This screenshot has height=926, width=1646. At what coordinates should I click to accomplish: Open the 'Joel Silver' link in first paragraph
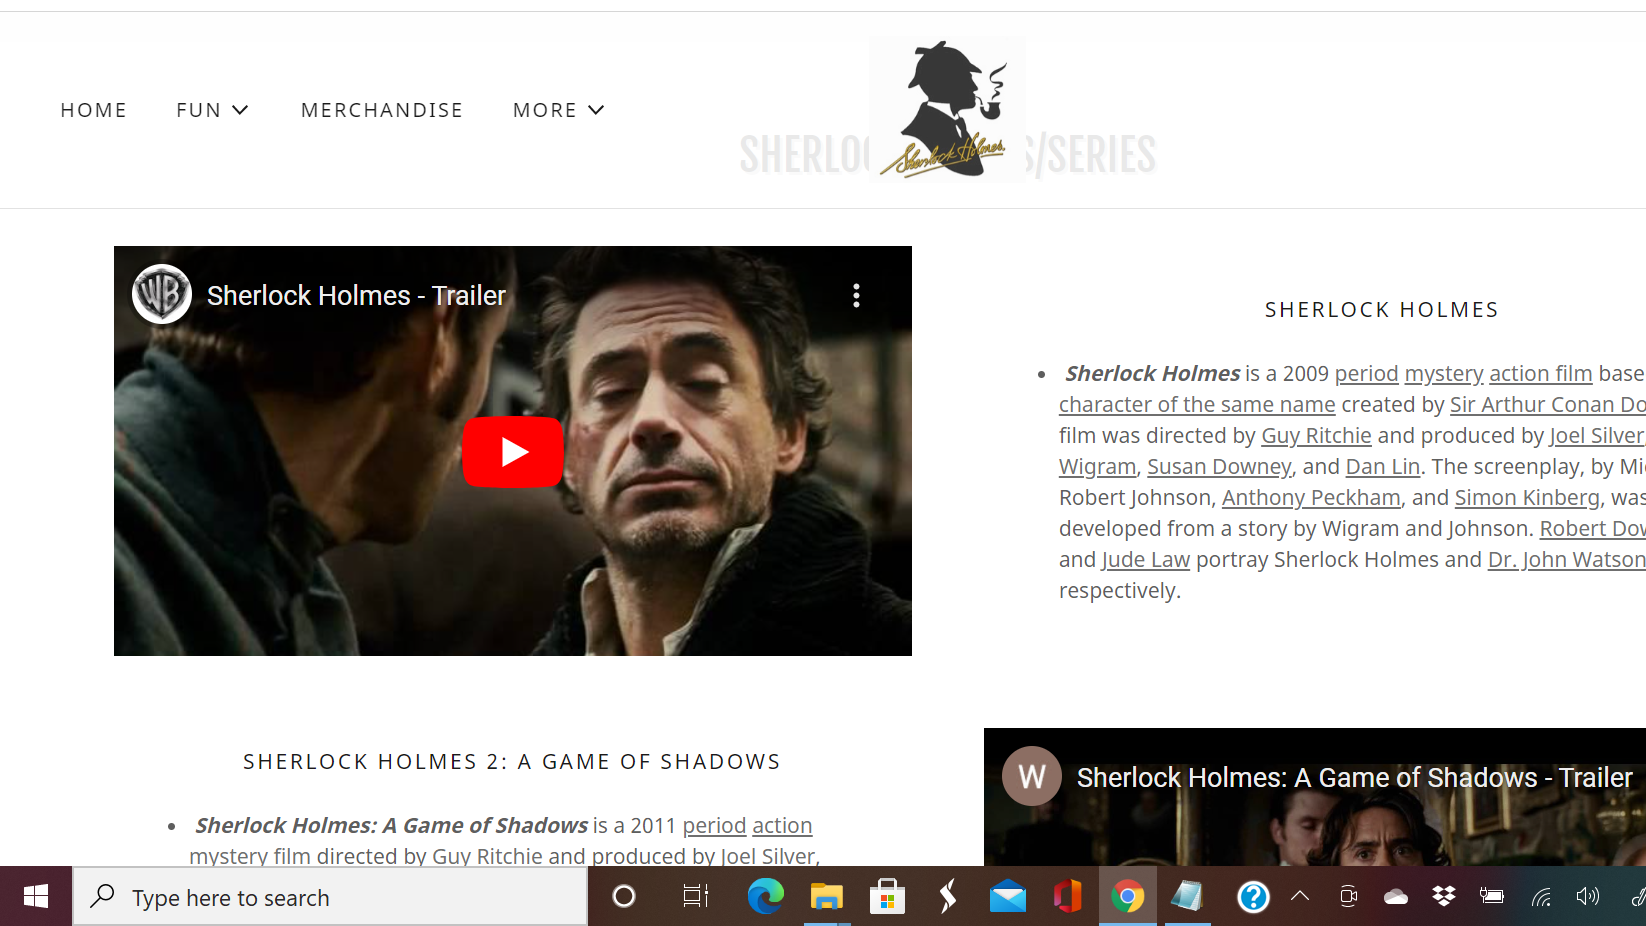point(1597,435)
